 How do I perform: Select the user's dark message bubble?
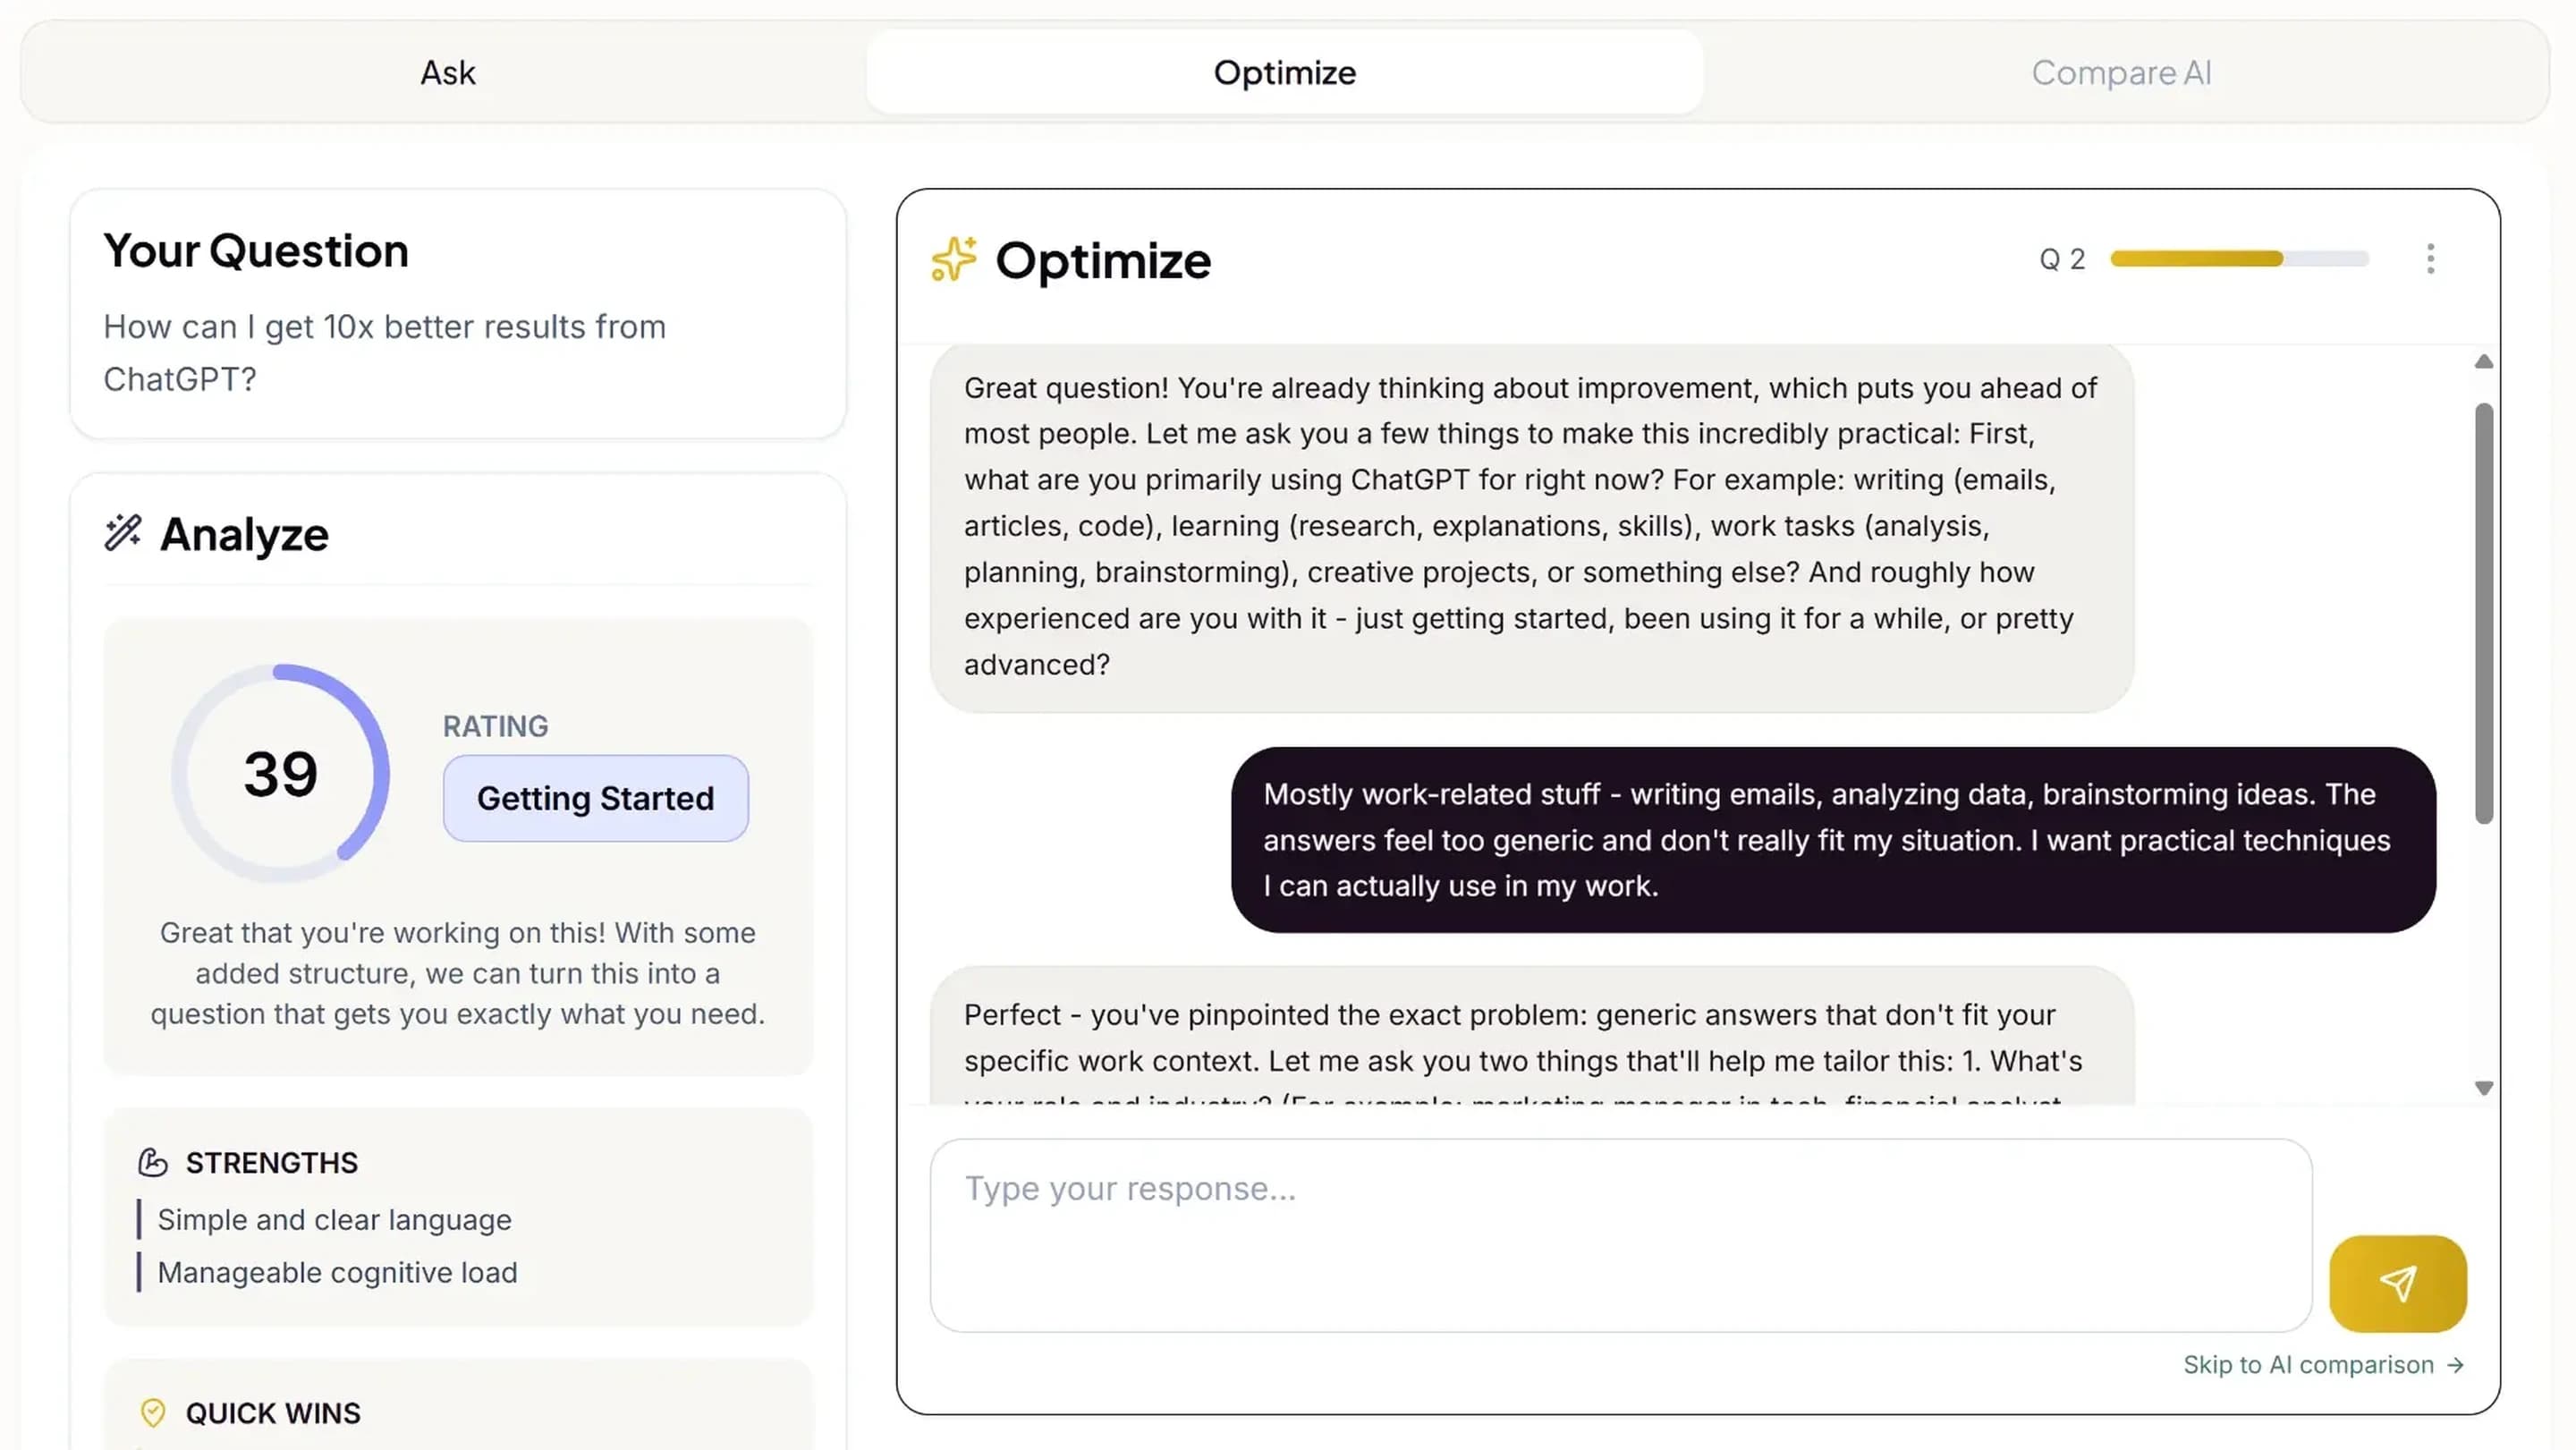[1830, 840]
